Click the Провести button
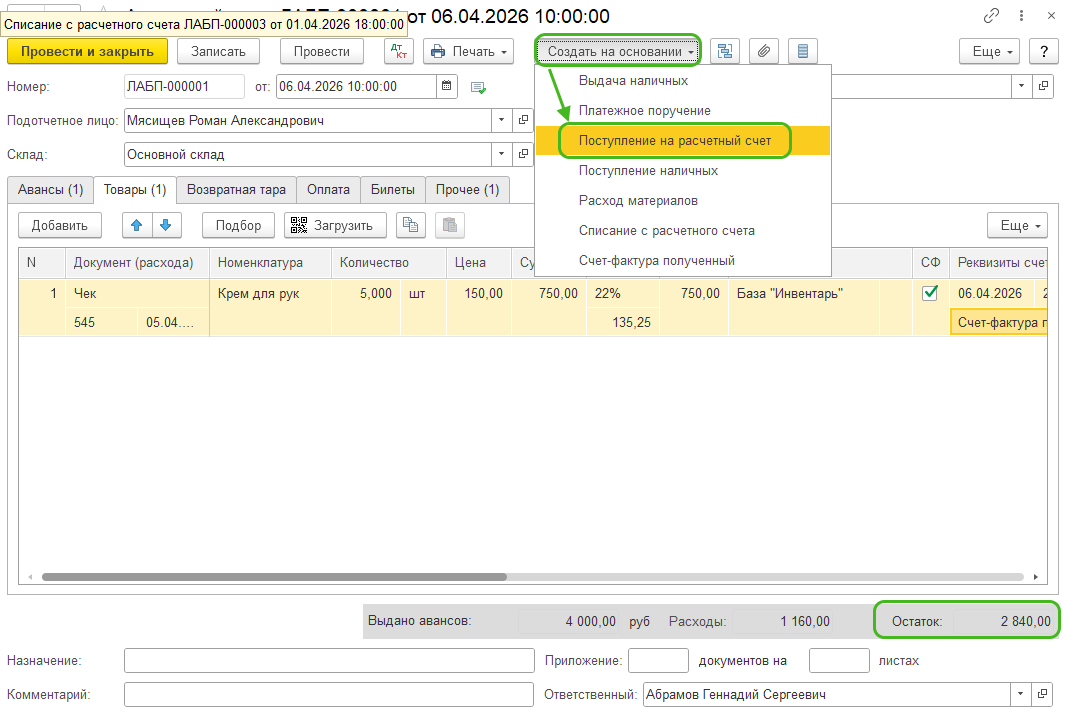Screen dimensions: 1067x716 322,51
